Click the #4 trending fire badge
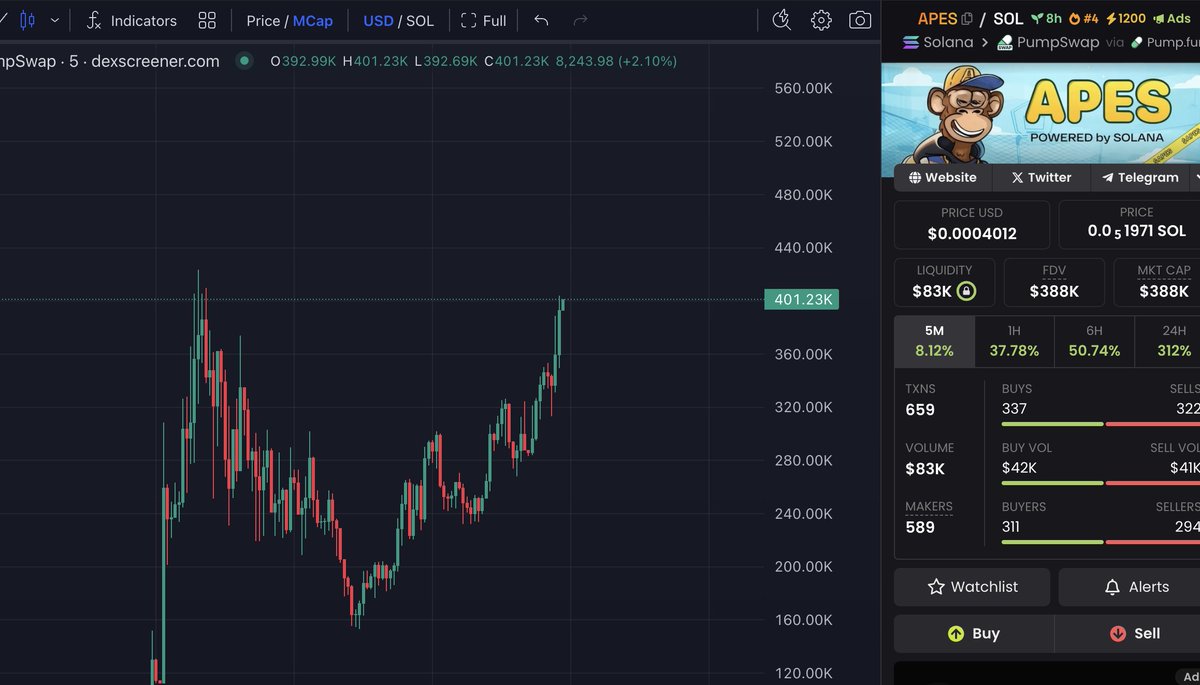The width and height of the screenshot is (1200, 685). (1084, 18)
